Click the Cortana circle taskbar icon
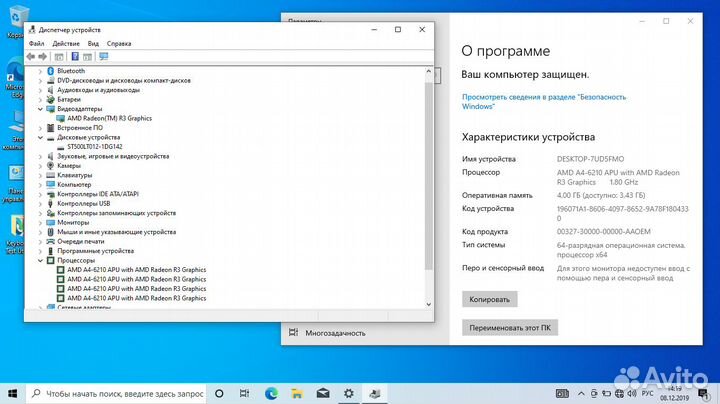Screen dimensions: 720x404 (219, 393)
